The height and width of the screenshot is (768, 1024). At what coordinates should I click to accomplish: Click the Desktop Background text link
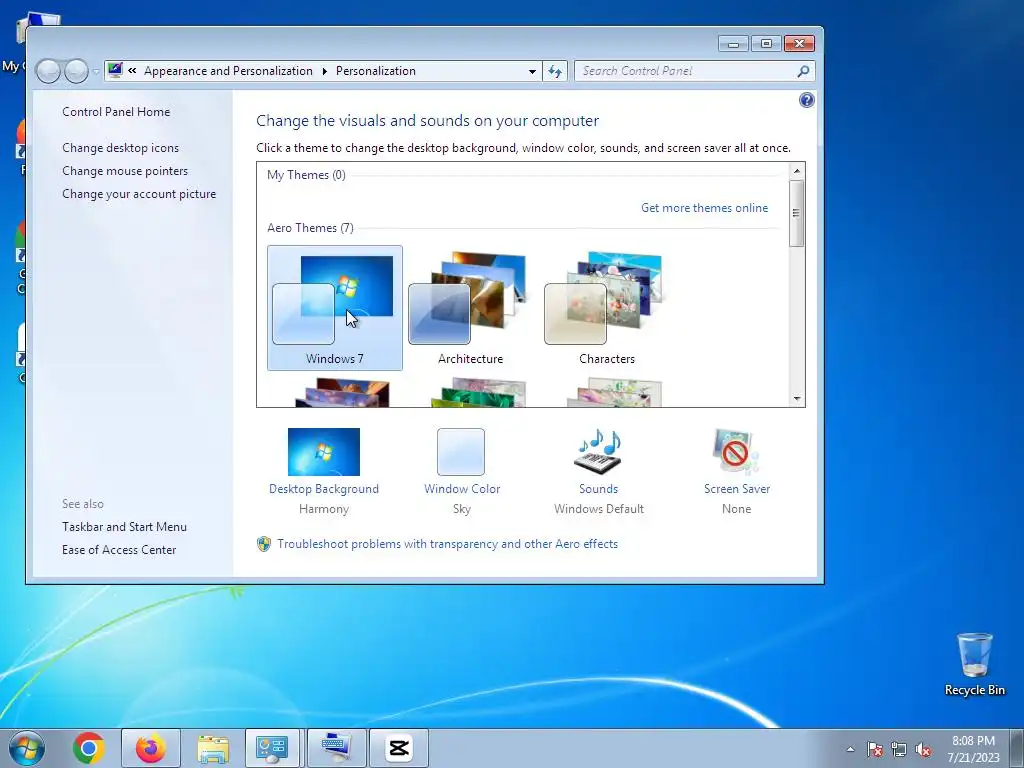click(324, 488)
